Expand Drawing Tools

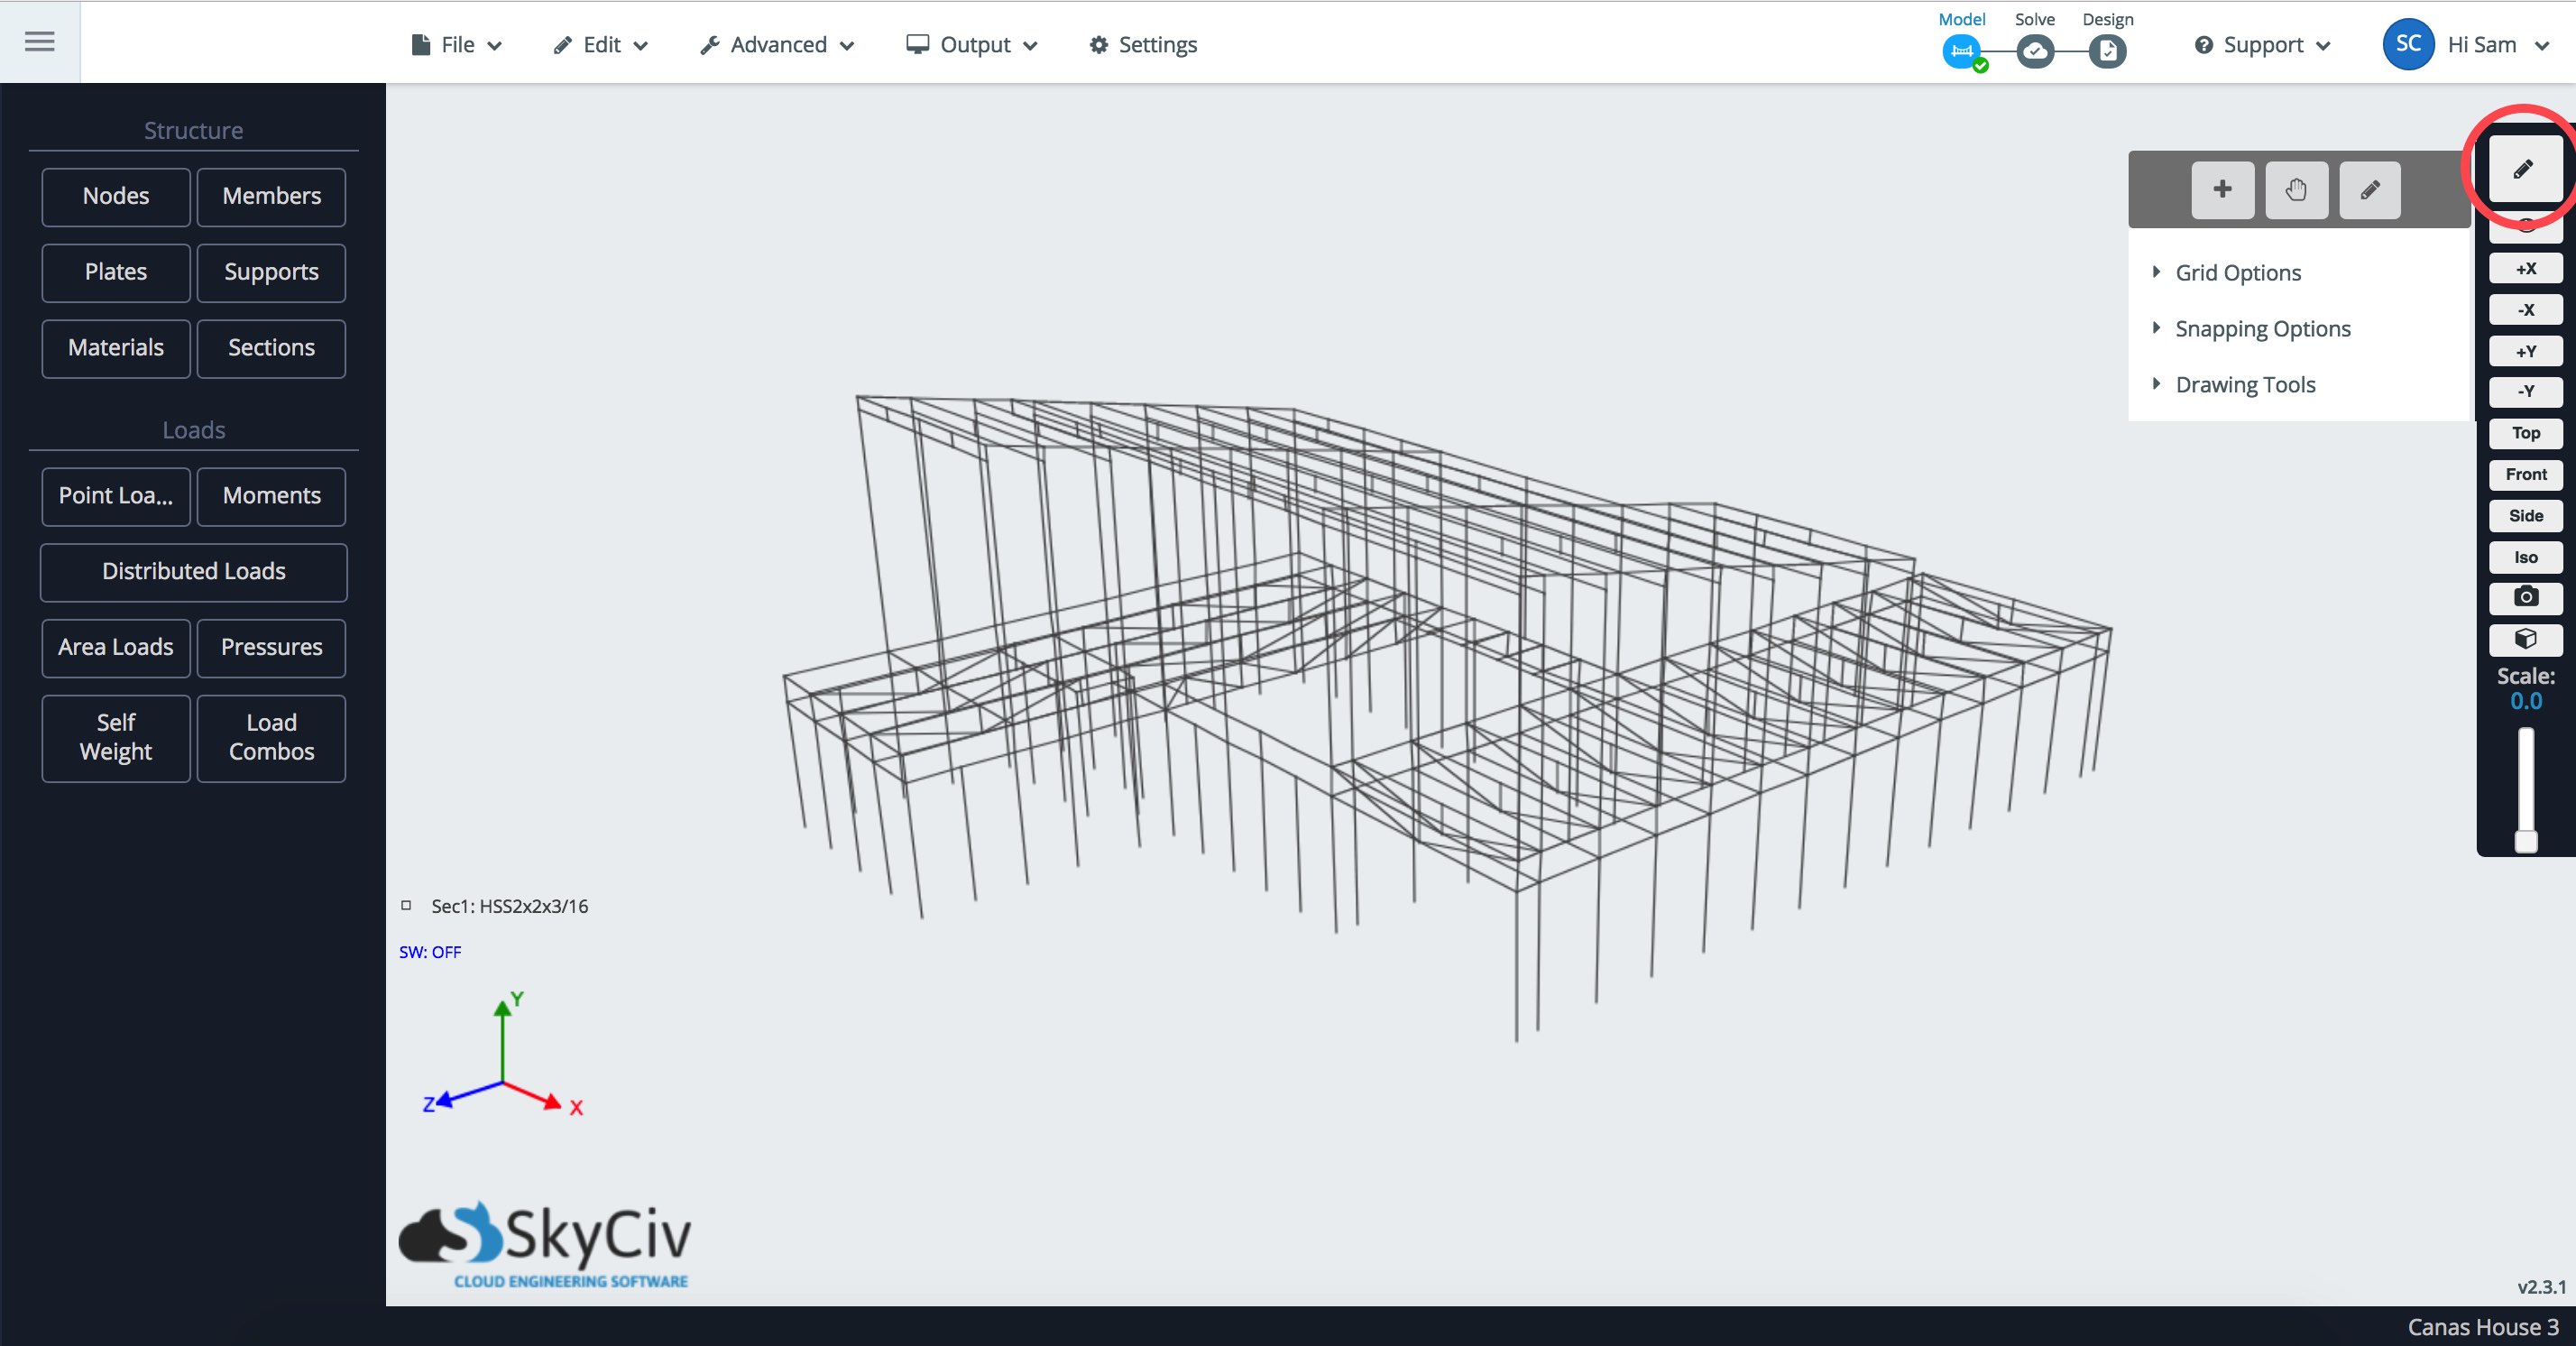tap(2244, 385)
